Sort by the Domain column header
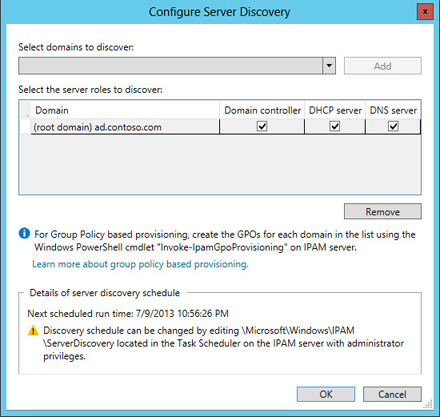The image size is (440, 417). click(x=125, y=110)
